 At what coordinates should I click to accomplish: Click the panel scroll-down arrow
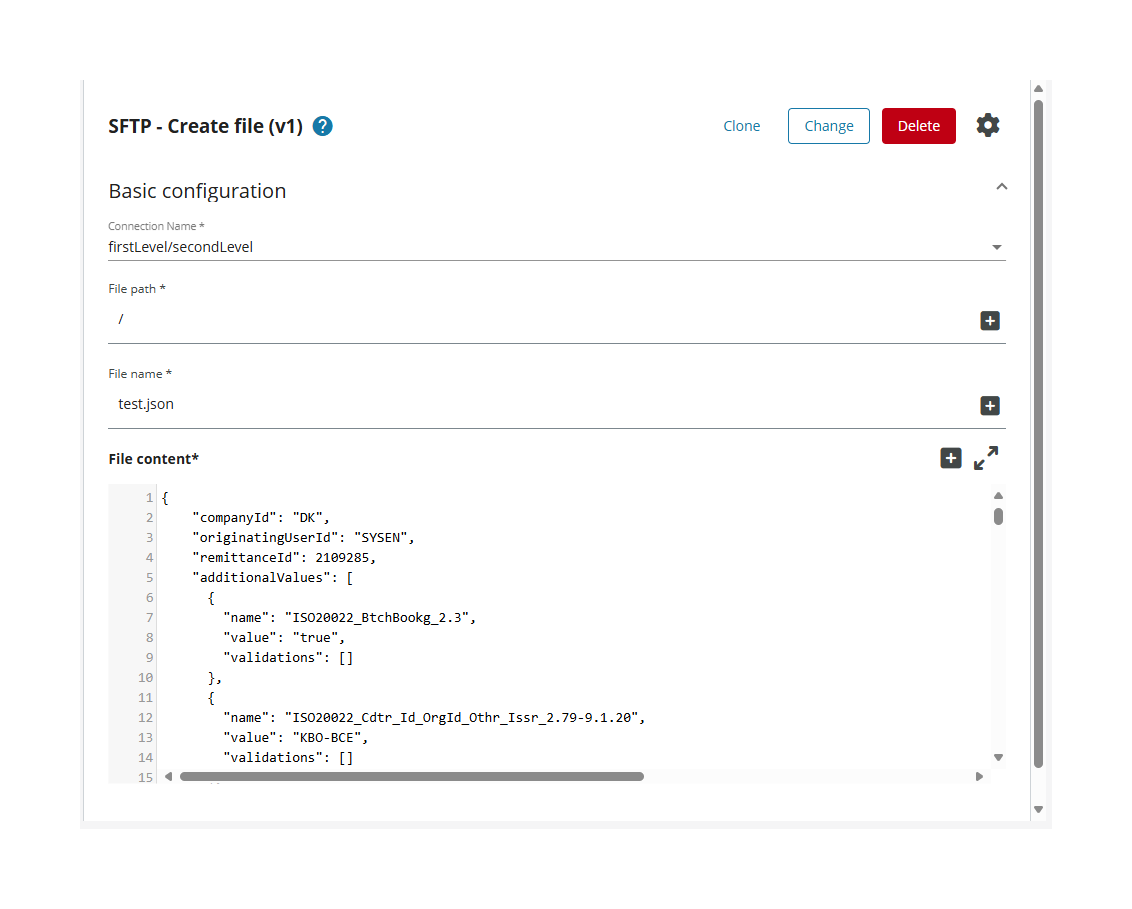[1038, 809]
